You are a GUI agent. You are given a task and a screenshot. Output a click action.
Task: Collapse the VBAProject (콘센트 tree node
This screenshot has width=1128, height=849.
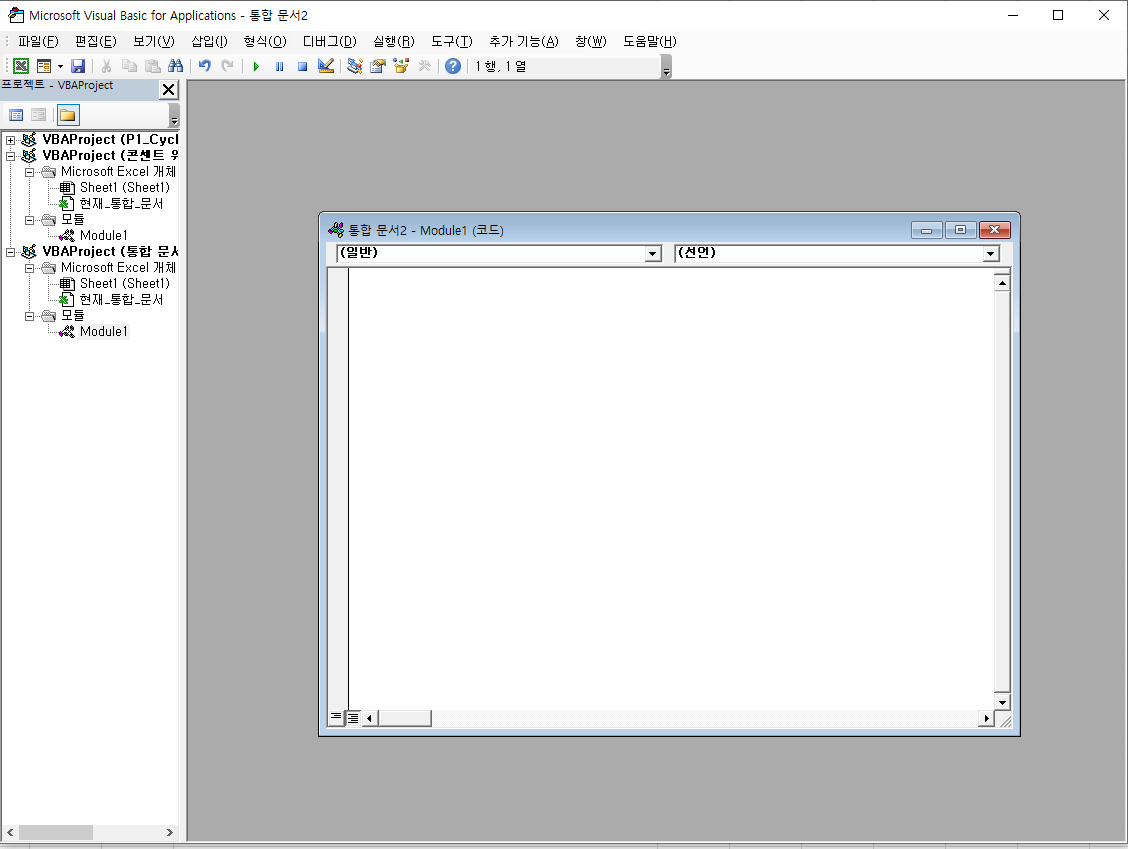(x=11, y=155)
